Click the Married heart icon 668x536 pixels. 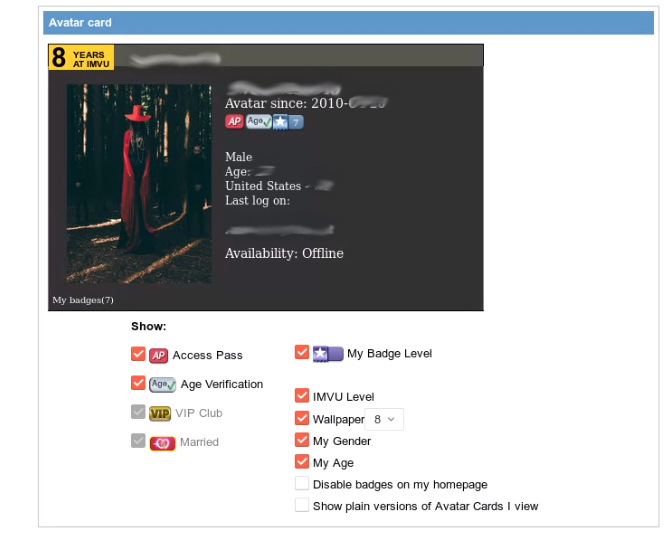162,444
